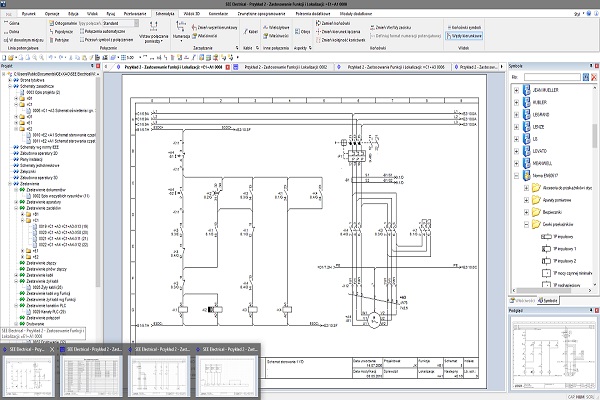Viewport: 600px width, 400px height.
Task: Open the Rysunek ribbon tab
Action: (x=29, y=13)
